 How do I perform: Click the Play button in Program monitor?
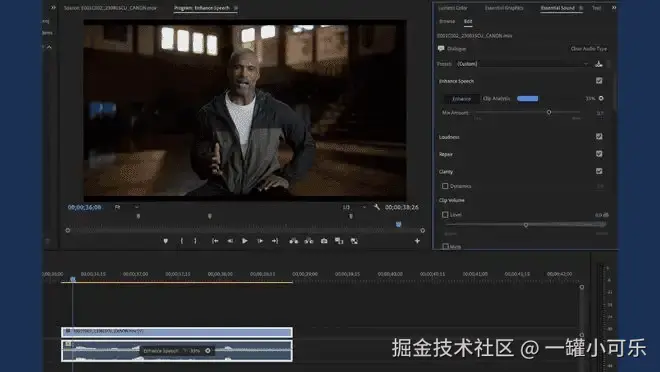pos(245,241)
